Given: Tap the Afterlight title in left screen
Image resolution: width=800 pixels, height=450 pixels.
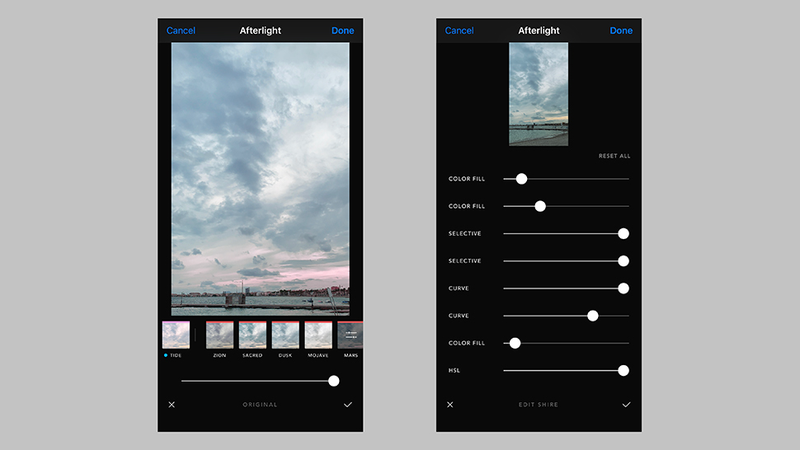Looking at the screenshot, I should coord(260,31).
